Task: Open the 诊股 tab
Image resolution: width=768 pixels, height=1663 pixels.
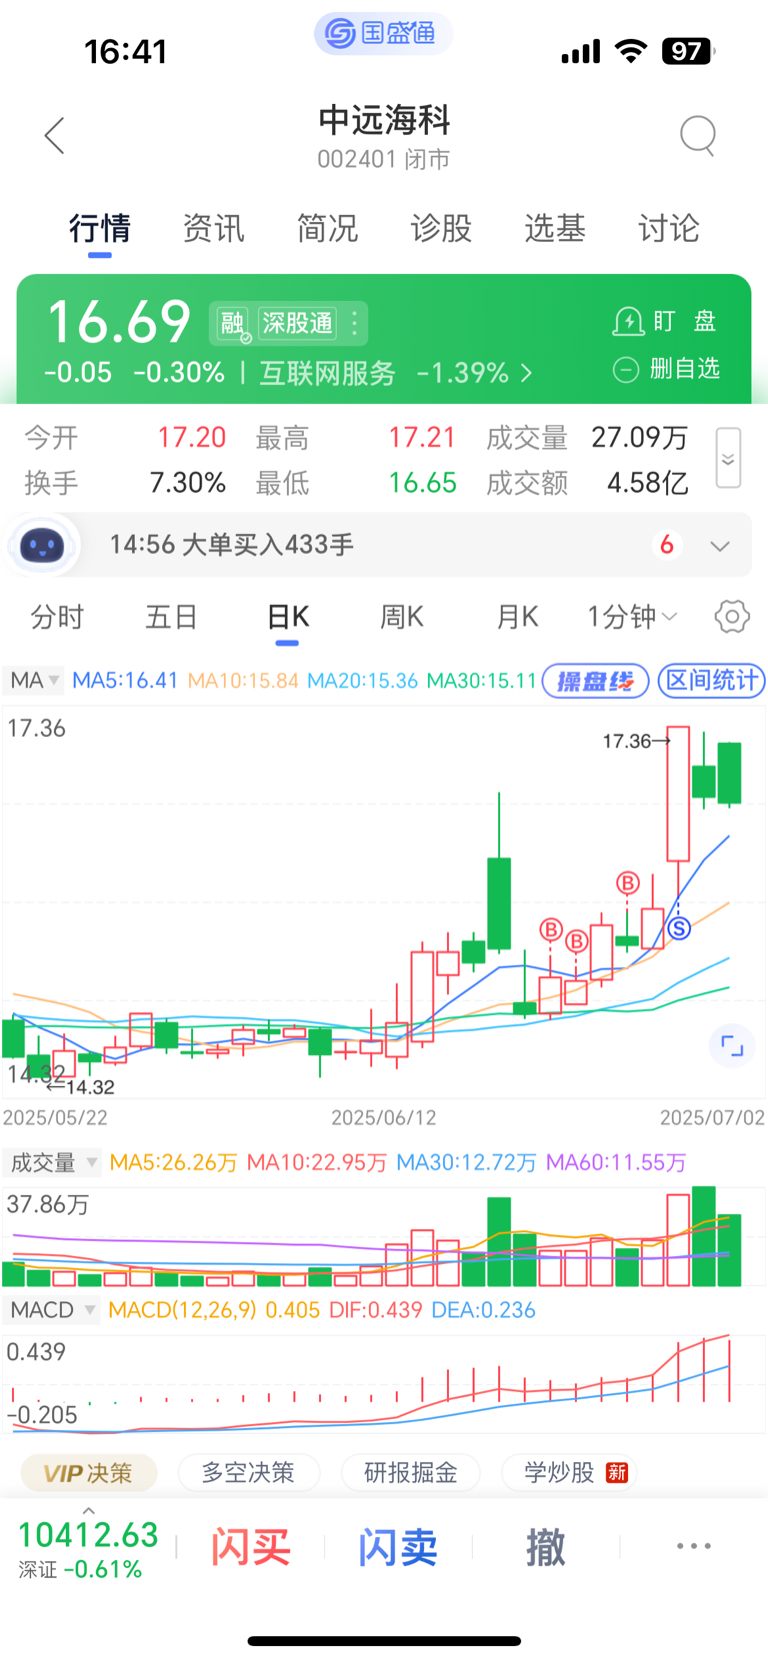Action: point(441,228)
